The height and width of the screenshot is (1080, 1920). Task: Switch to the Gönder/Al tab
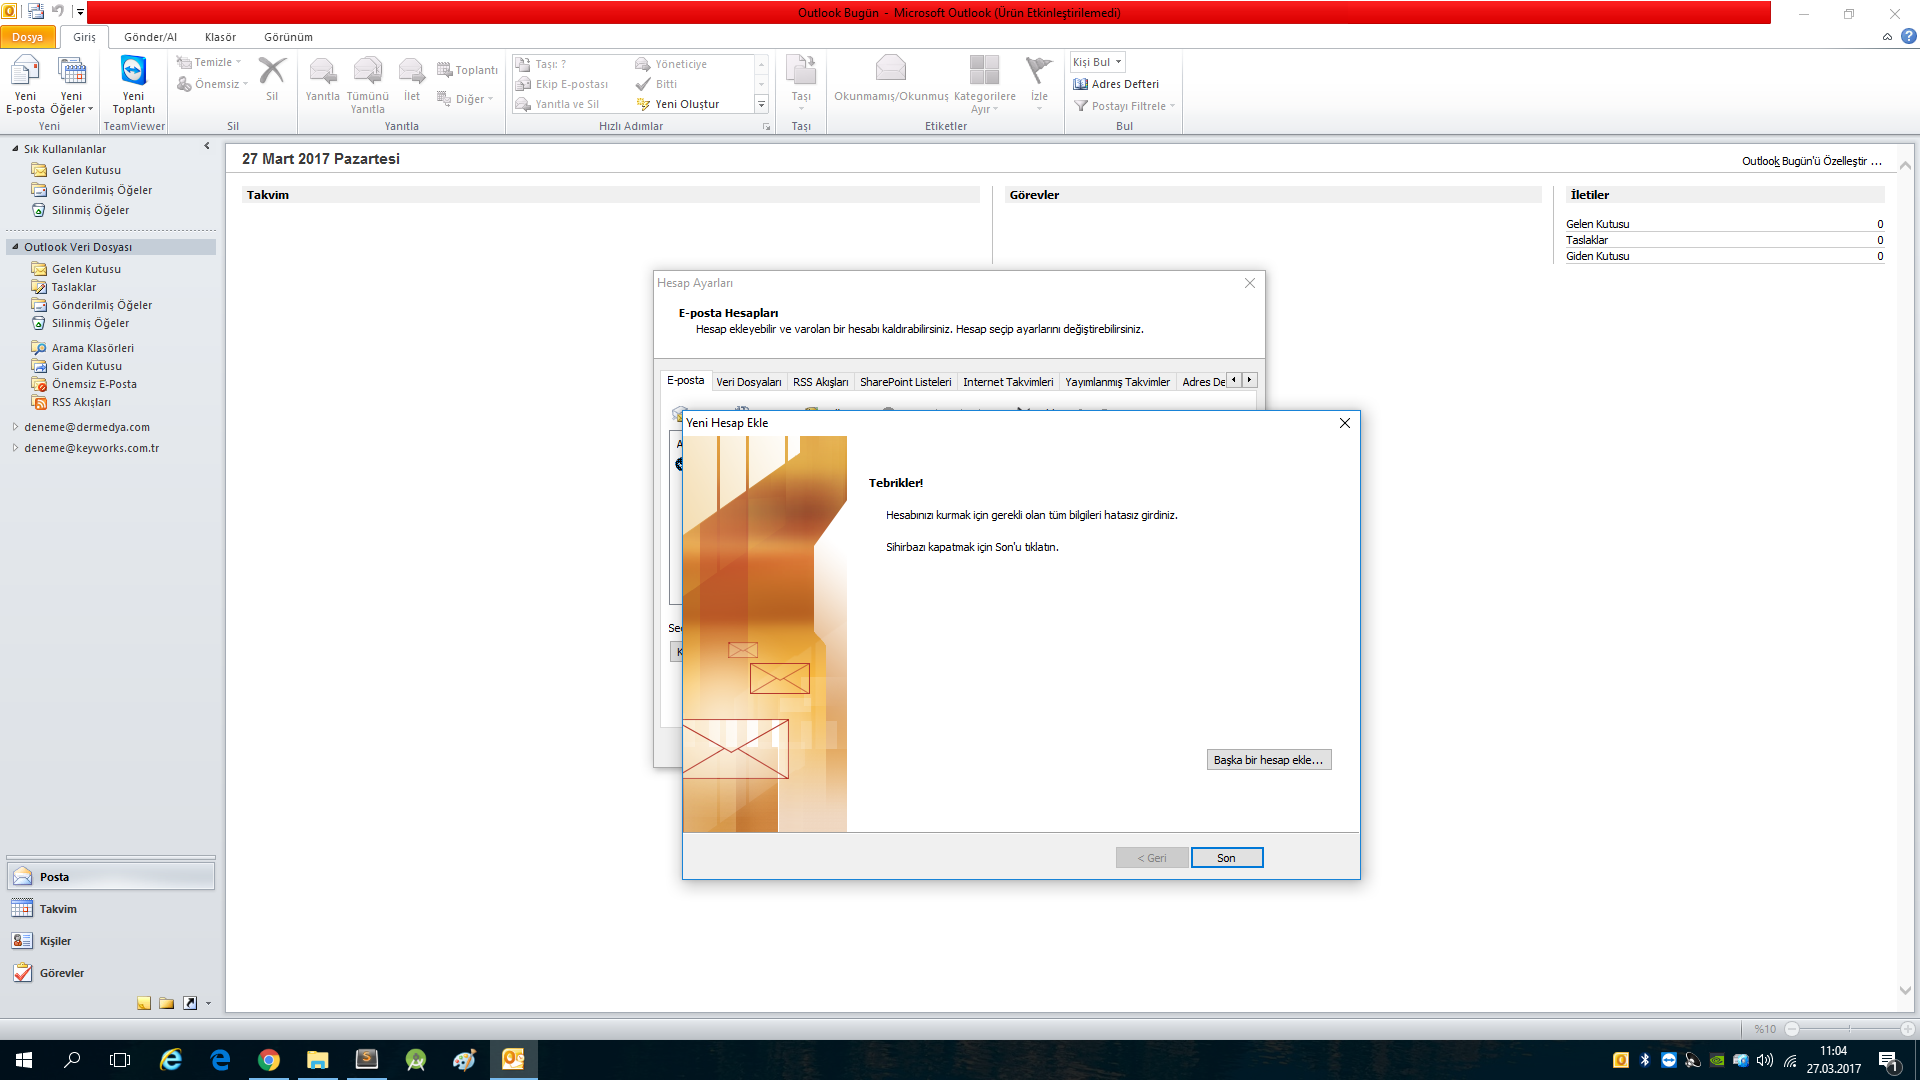coord(150,37)
